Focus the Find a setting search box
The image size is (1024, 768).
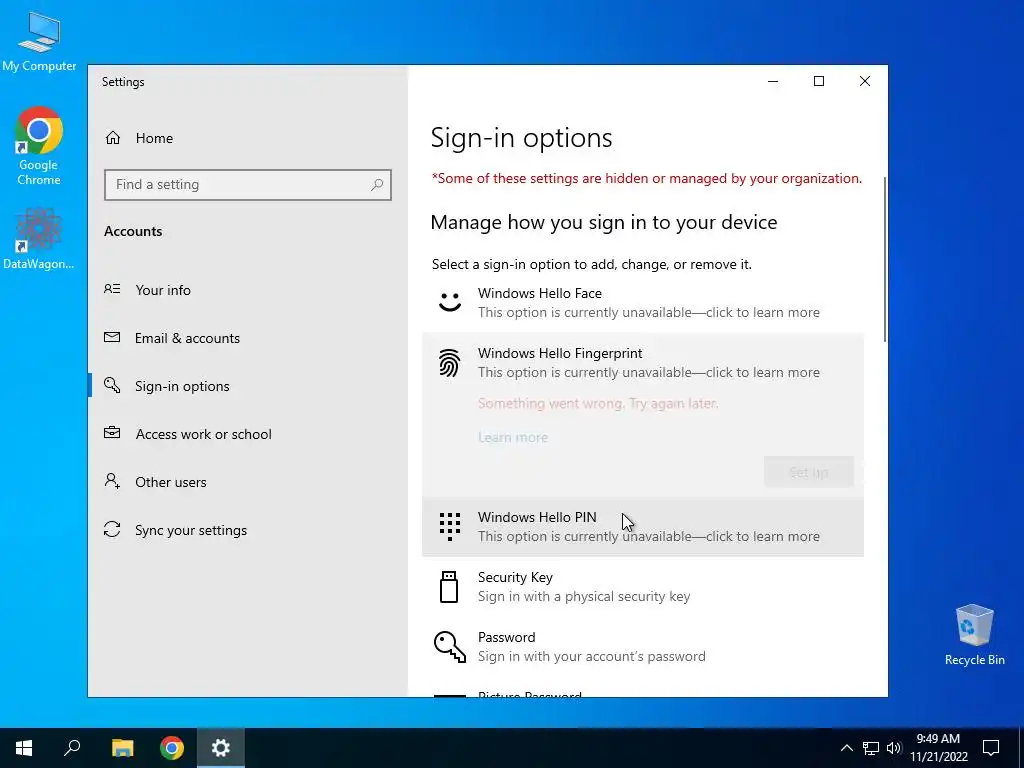click(248, 185)
